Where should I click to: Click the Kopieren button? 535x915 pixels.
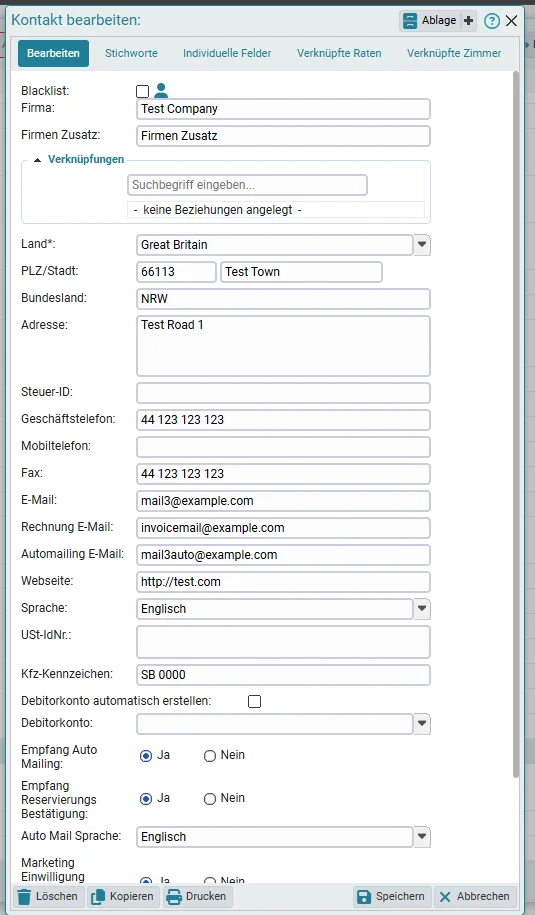pos(124,896)
